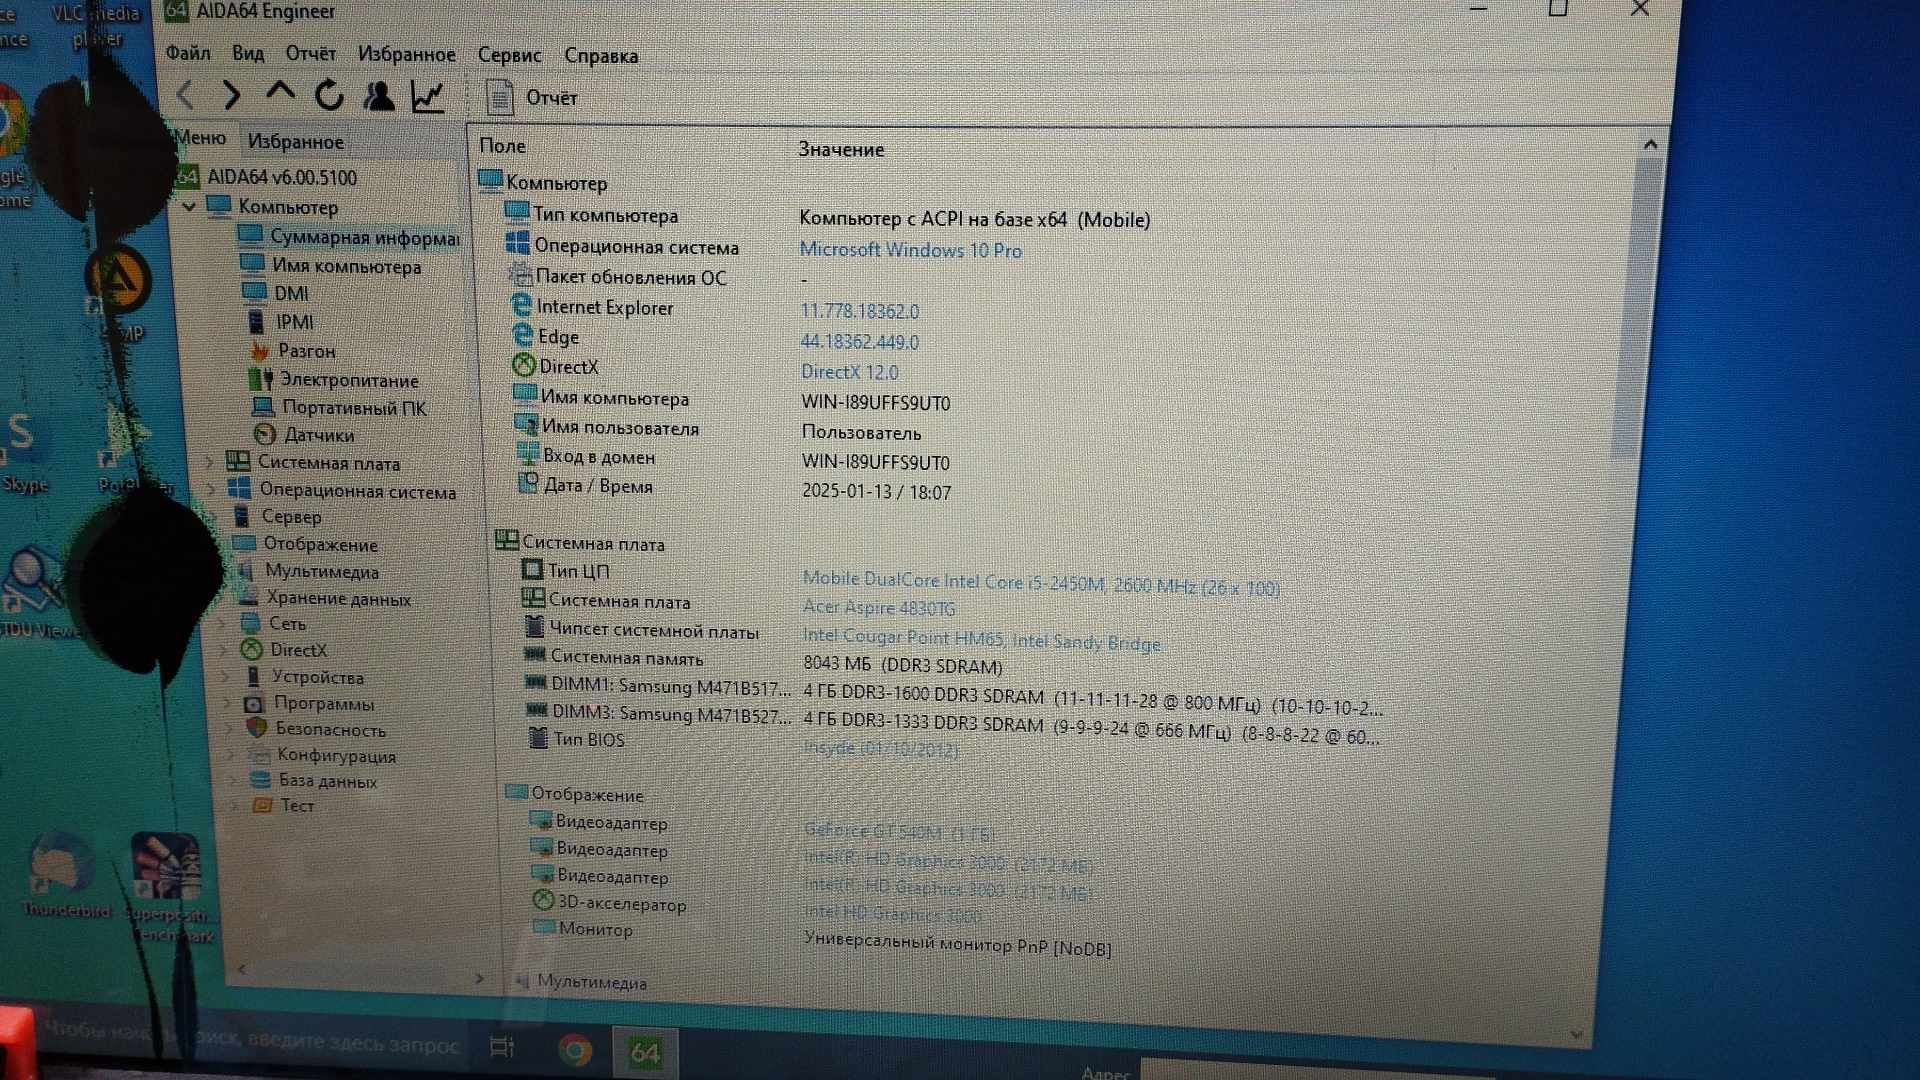Open the Intel Core i5-2450M CPU link

point(1041,583)
